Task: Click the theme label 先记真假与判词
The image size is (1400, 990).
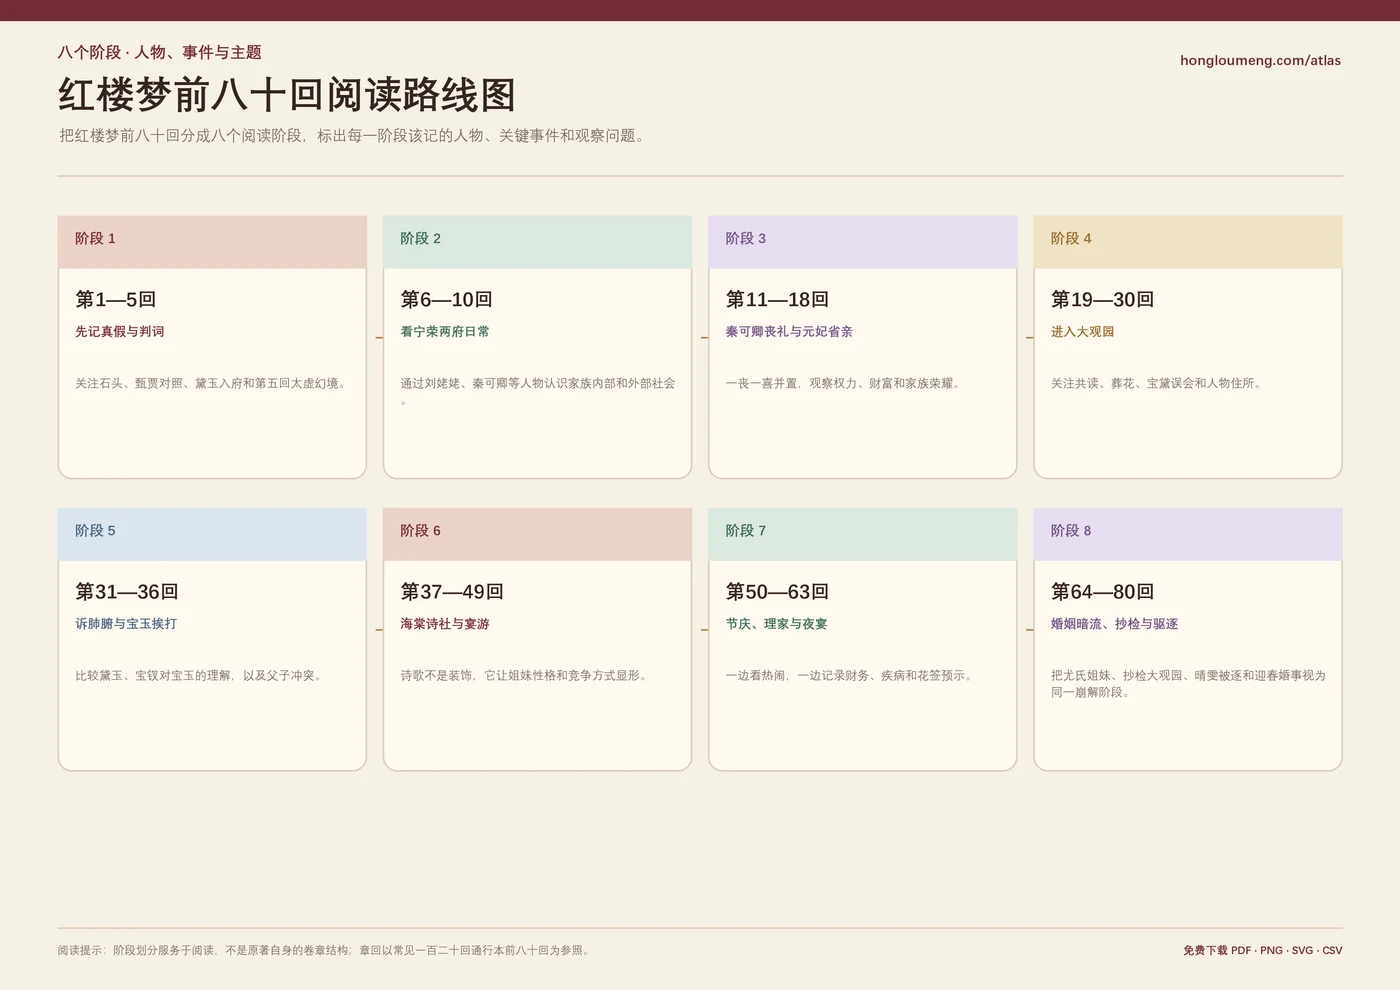Action: click(x=120, y=331)
